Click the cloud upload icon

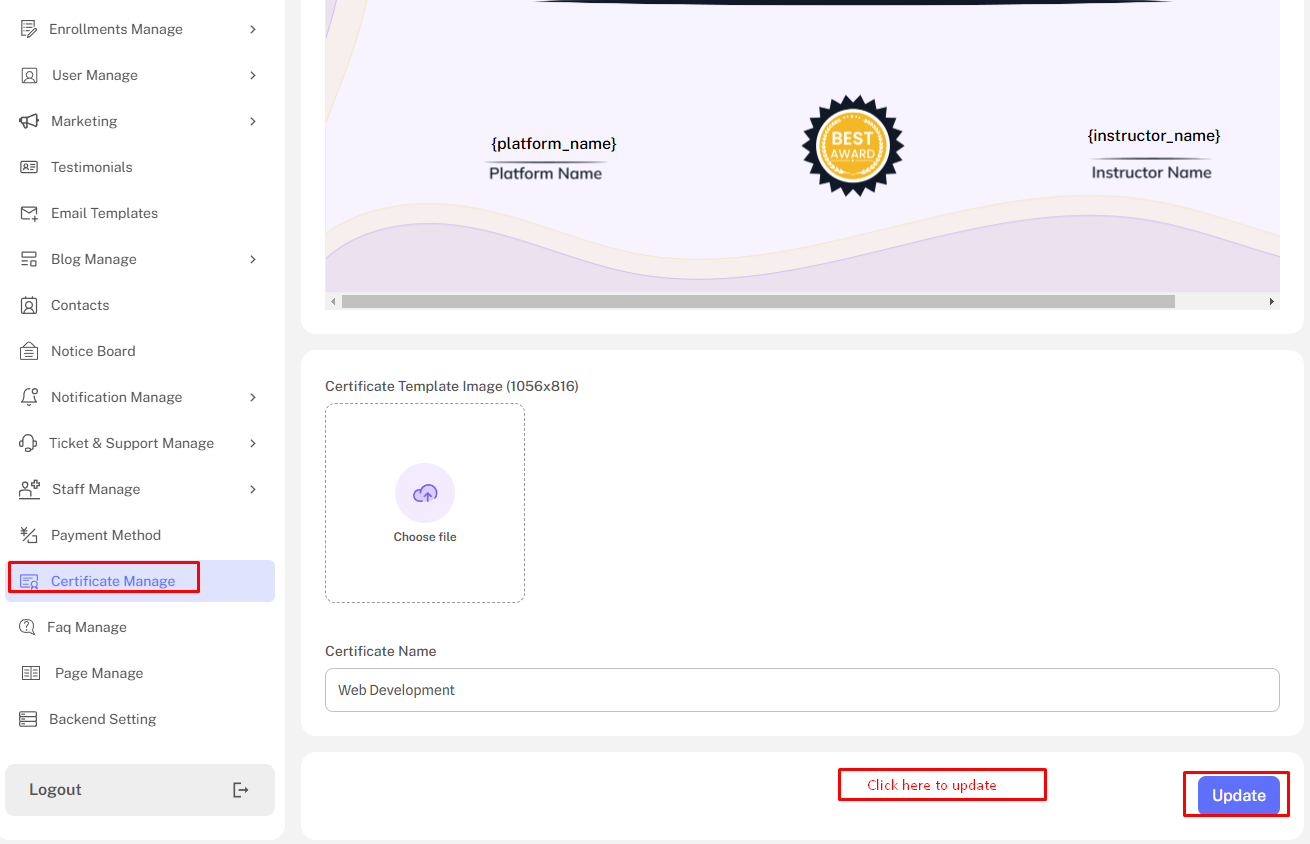pos(425,493)
